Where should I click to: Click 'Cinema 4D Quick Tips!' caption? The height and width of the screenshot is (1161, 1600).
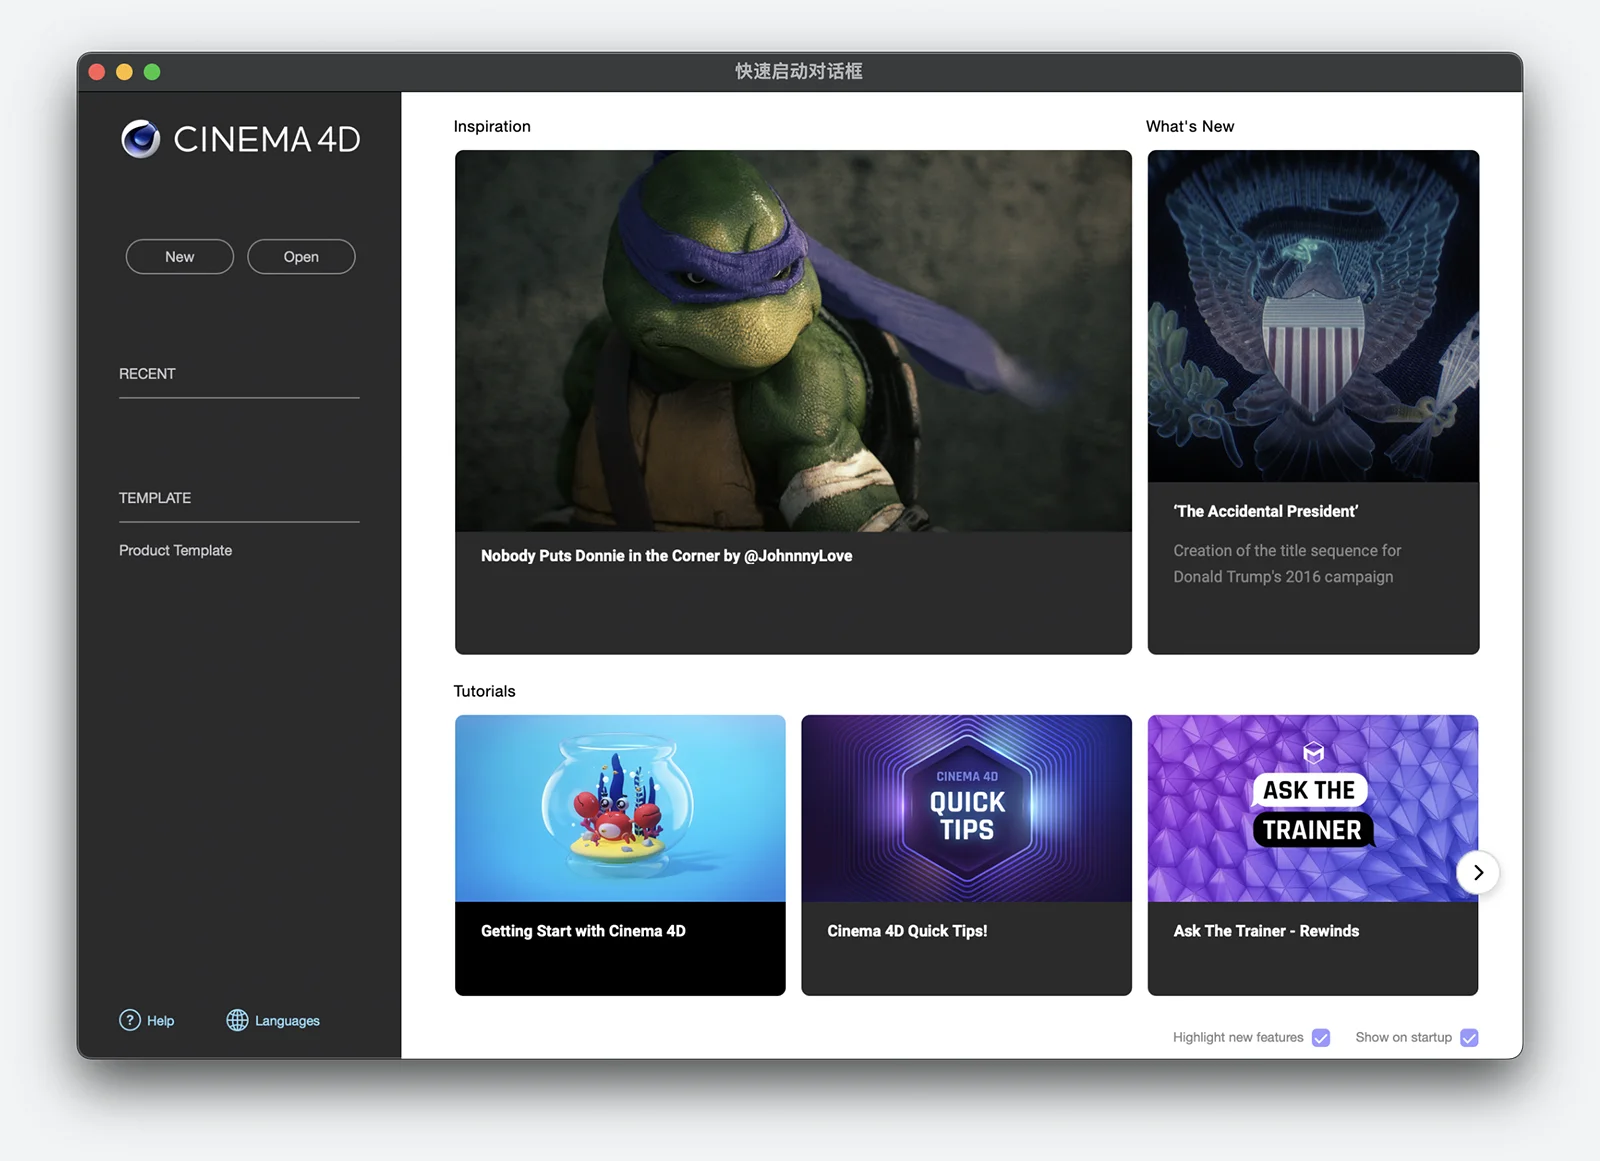[x=907, y=931]
